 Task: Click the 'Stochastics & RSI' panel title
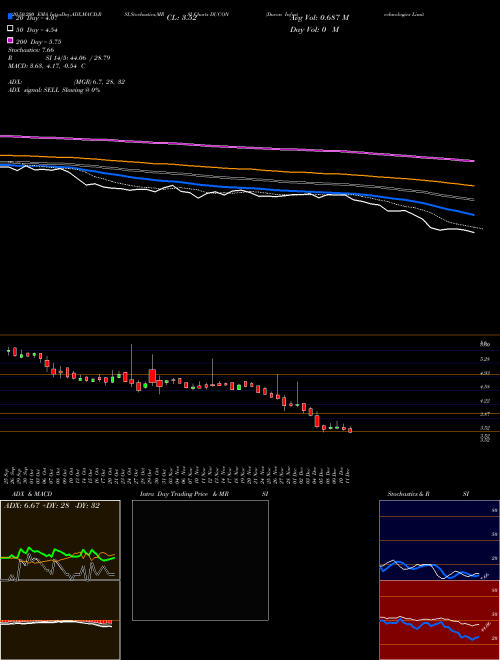[x=428, y=494]
